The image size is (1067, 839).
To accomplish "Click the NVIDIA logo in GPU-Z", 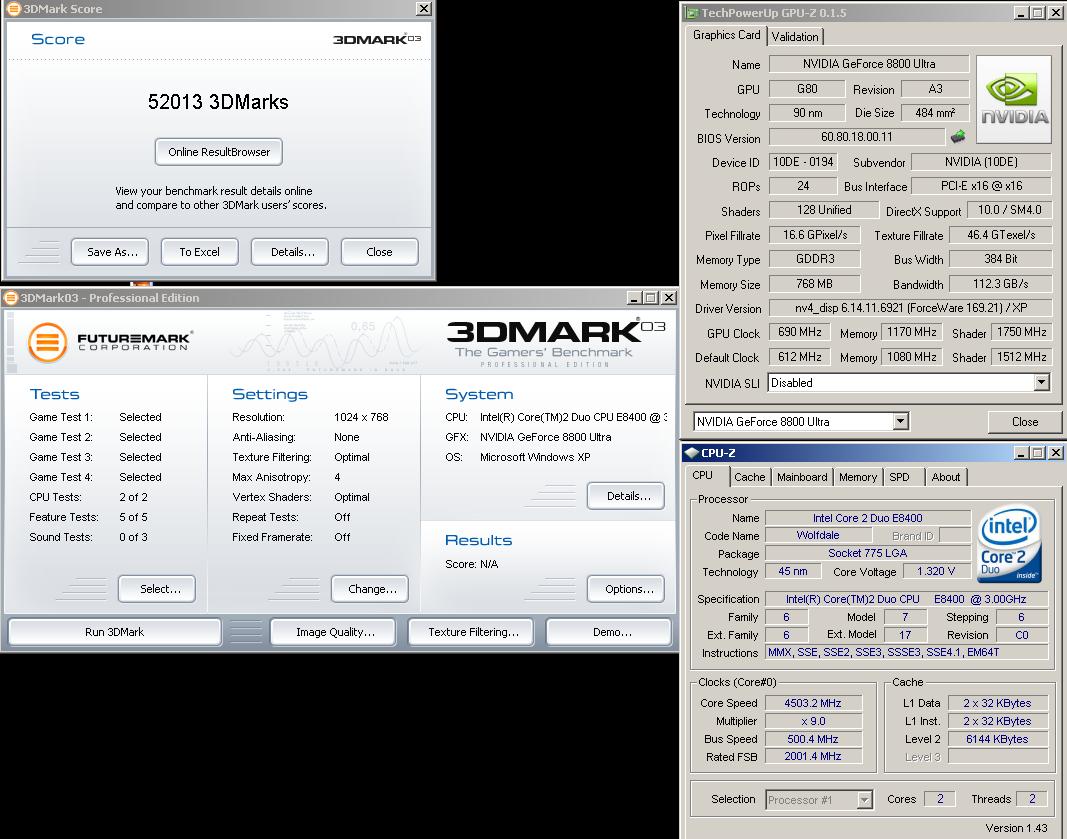I will click(x=1014, y=99).
